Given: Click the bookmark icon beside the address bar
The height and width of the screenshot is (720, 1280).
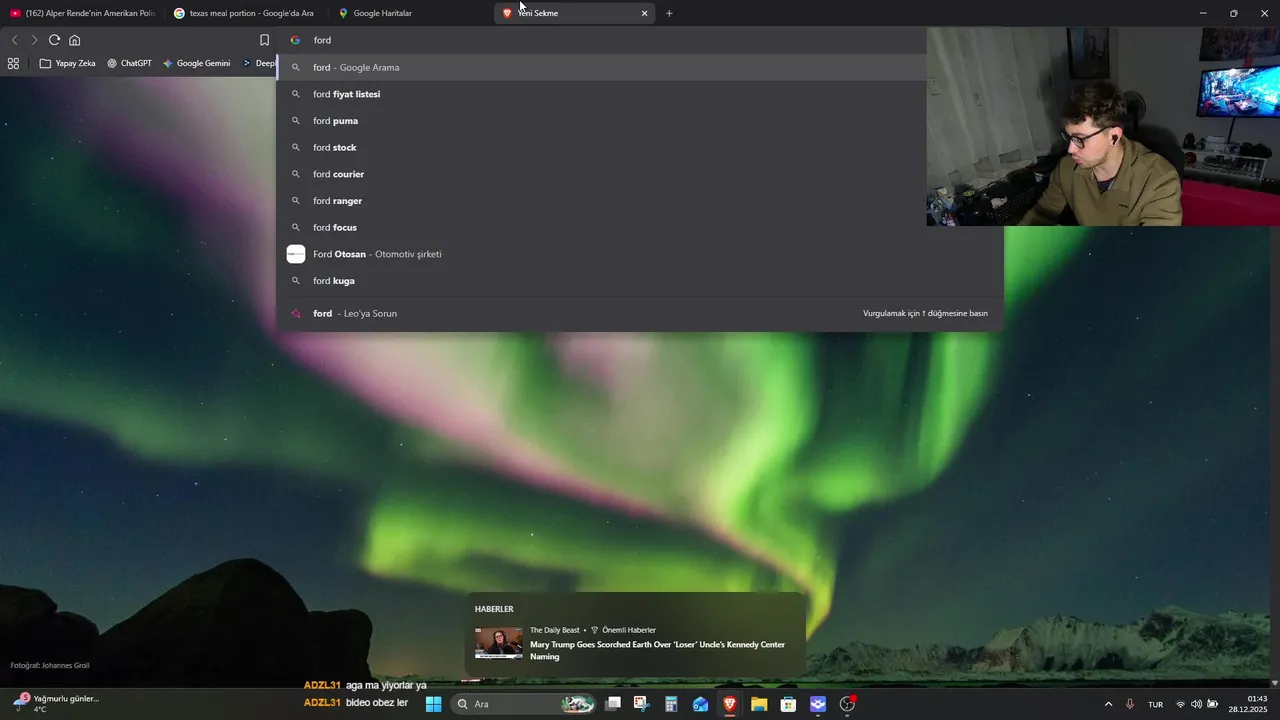Looking at the screenshot, I should pyautogui.click(x=265, y=40).
